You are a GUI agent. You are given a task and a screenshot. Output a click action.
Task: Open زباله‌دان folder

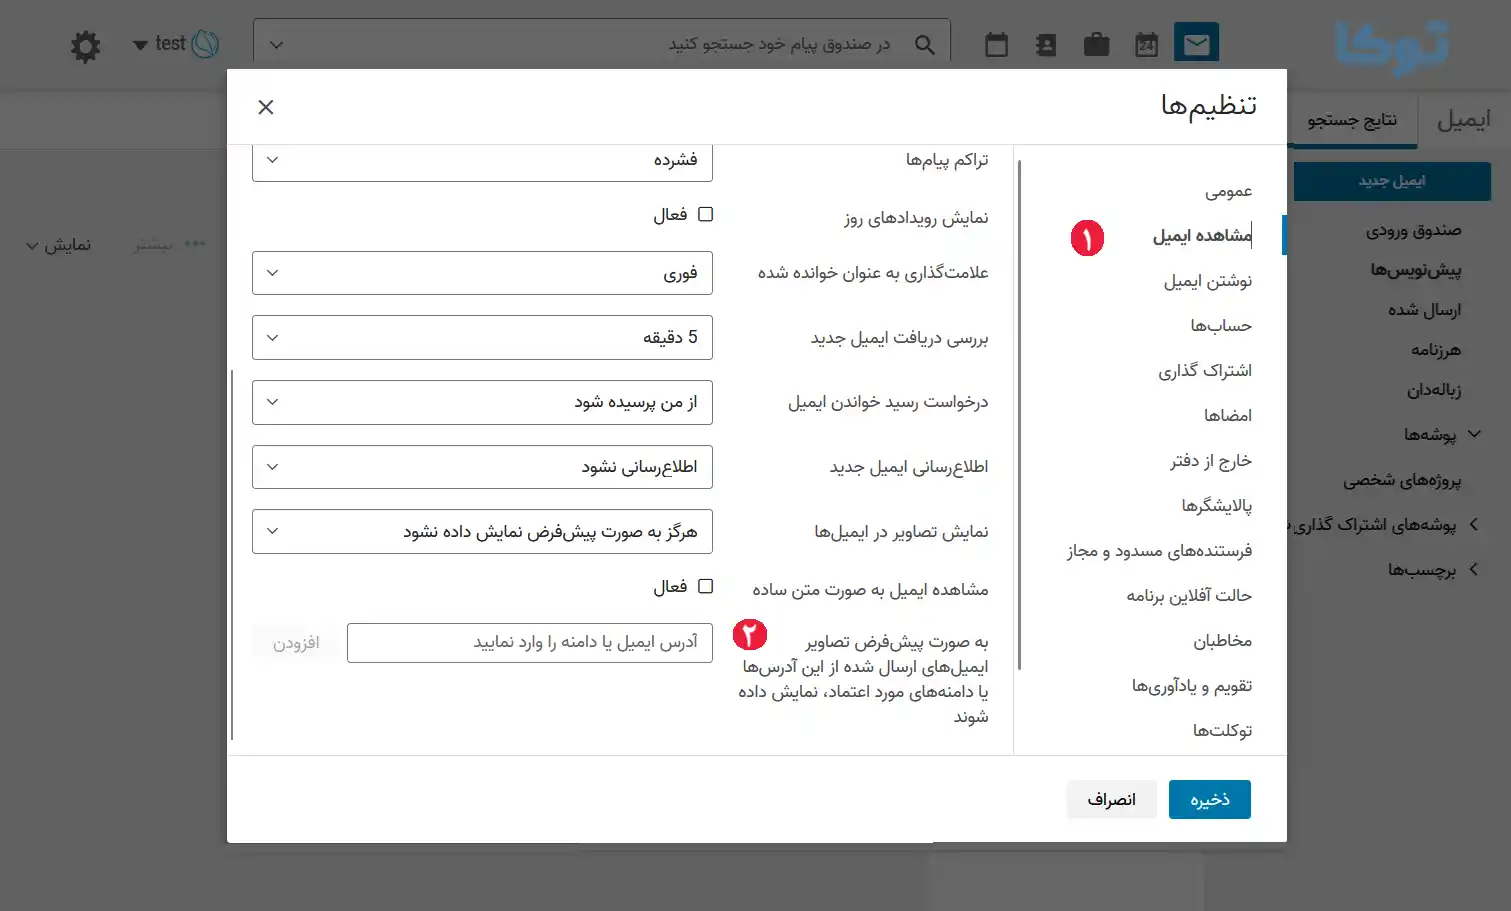point(1434,390)
